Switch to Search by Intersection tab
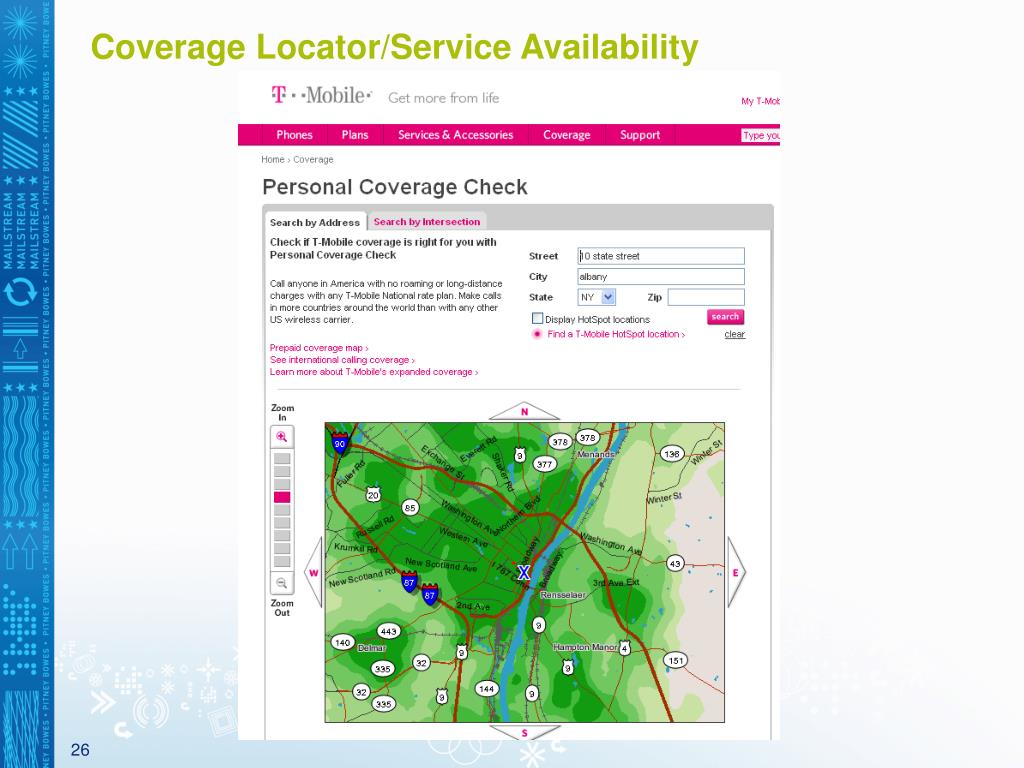This screenshot has height=768, width=1024. click(x=426, y=222)
